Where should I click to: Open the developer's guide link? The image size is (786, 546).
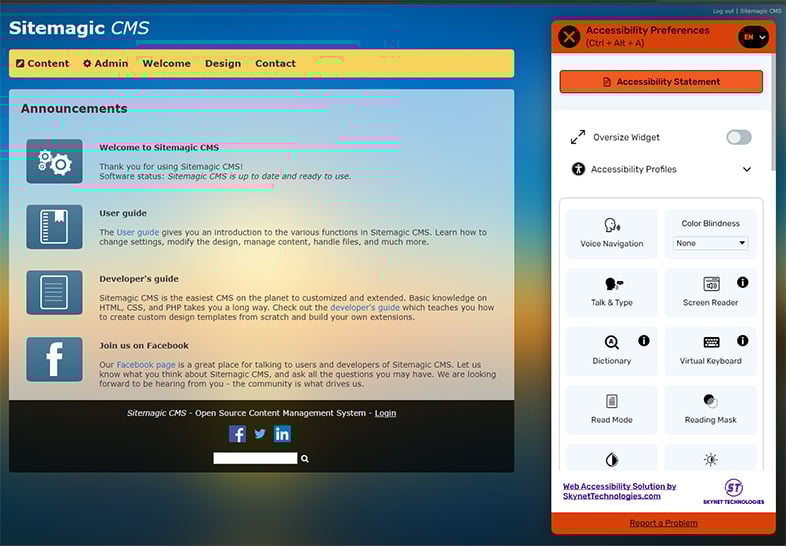pyautogui.click(x=365, y=307)
